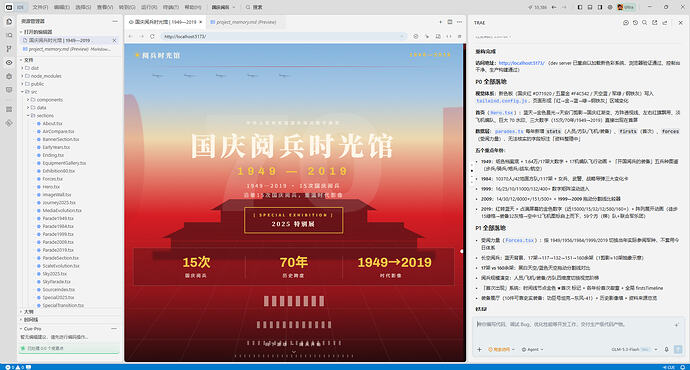Toggle the bottom panel visibility
This screenshot has width=690, height=370.
point(590,7)
